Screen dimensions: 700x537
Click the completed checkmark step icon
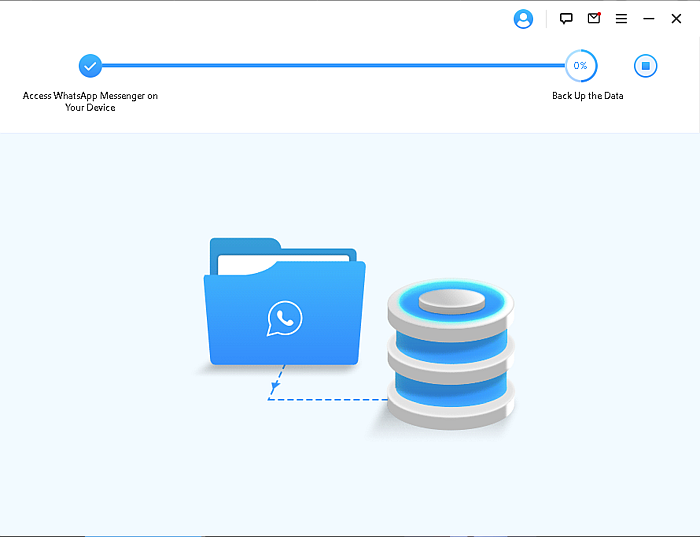(90, 66)
